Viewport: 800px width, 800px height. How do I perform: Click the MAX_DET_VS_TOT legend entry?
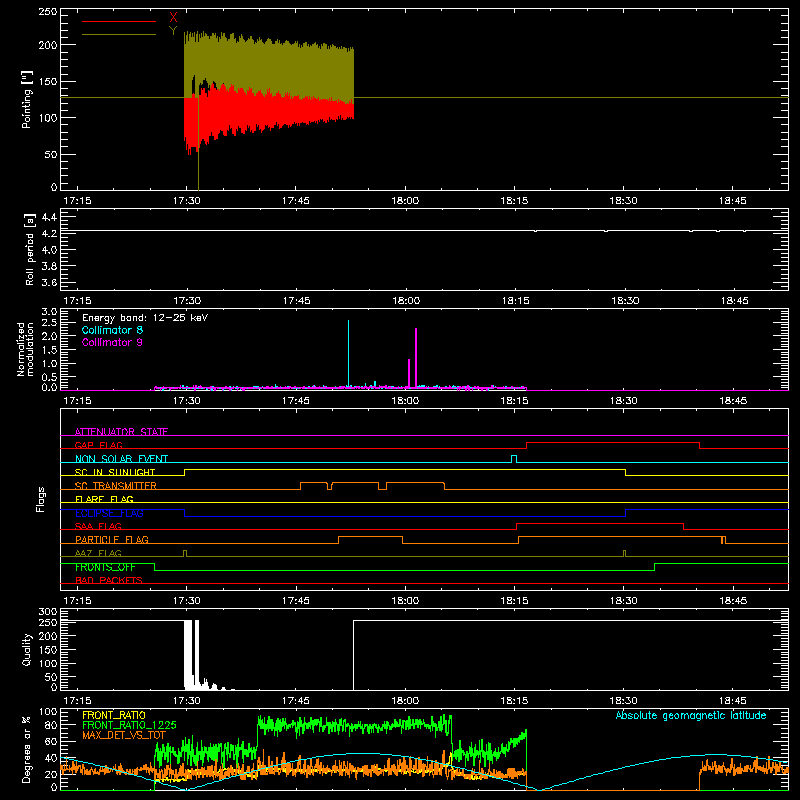click(x=124, y=735)
